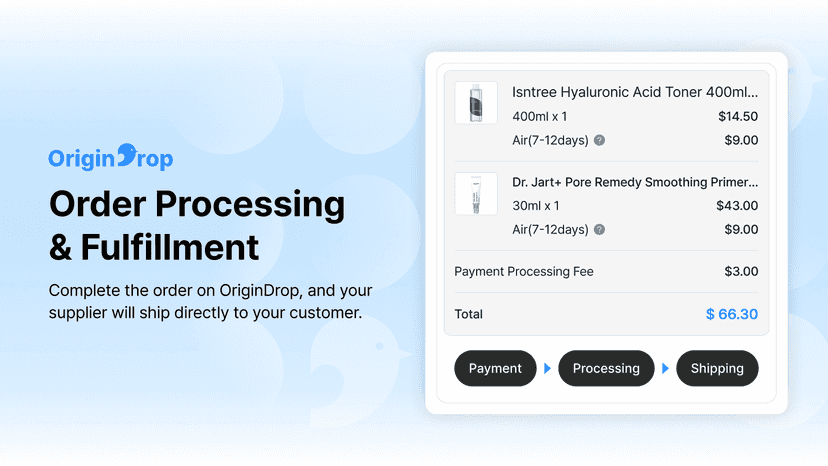This screenshot has height=466, width=828.
Task: Select the Dr. Jart+ Pore Remedy Smoothing Primer title
Action: pyautogui.click(x=635, y=182)
